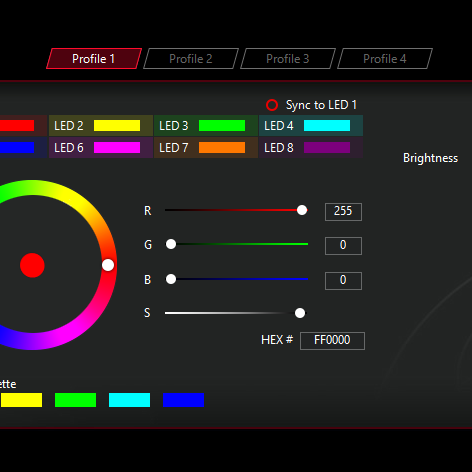Click the green value input field
The image size is (472, 472).
coord(343,246)
